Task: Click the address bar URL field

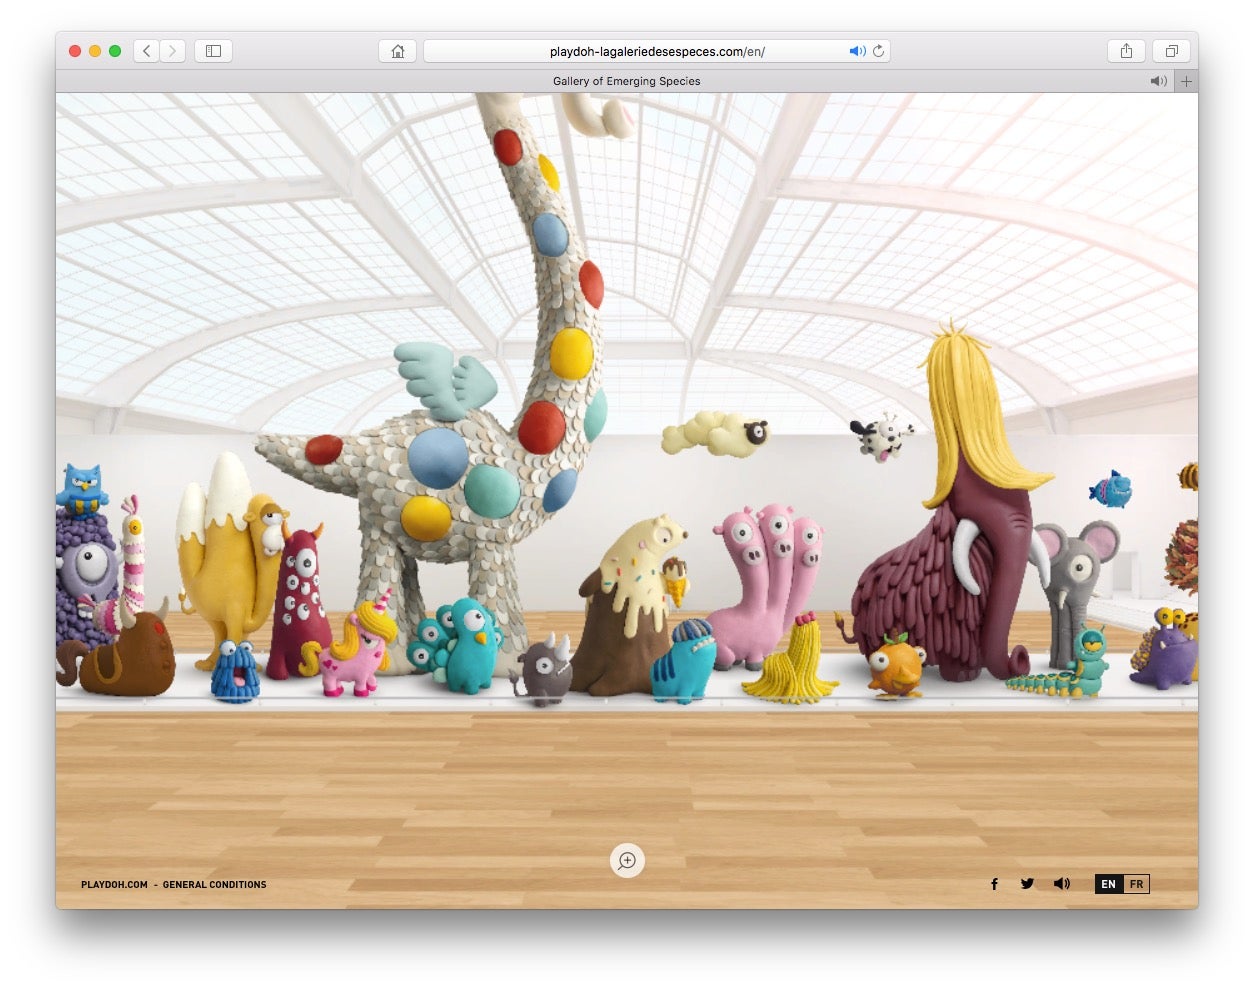Action: (657, 51)
